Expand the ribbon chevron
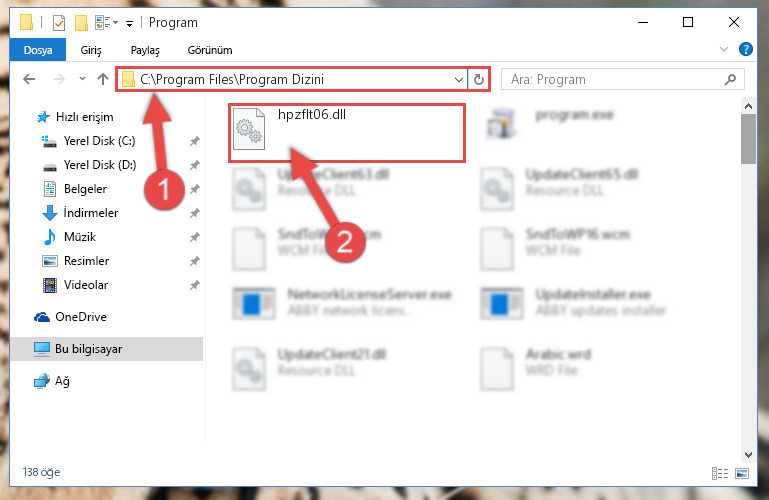Screen dimensions: 769x500 pos(723,49)
